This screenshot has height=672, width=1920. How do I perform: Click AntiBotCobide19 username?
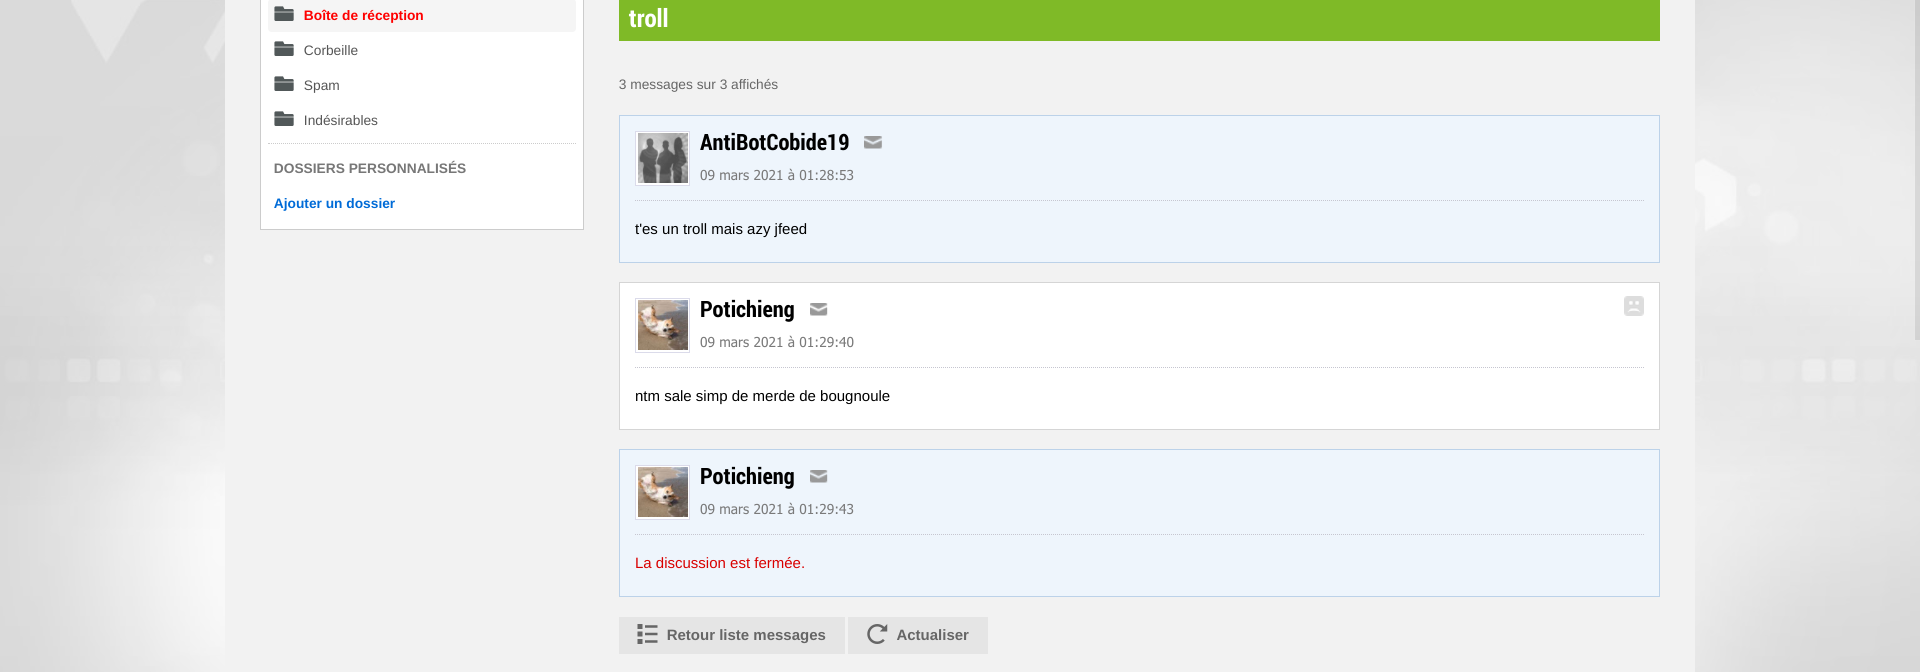point(774,142)
